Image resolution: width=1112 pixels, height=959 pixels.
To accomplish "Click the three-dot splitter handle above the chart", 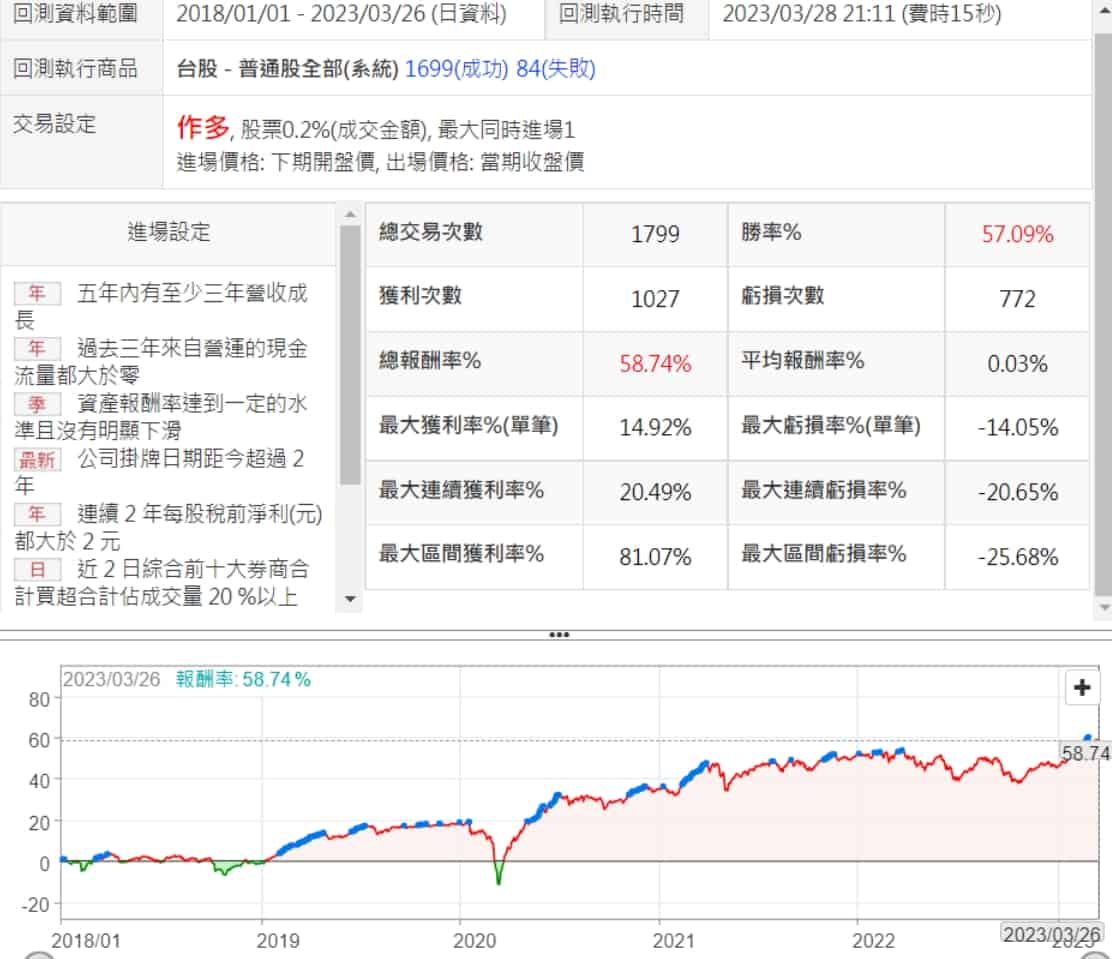I will coord(558,635).
